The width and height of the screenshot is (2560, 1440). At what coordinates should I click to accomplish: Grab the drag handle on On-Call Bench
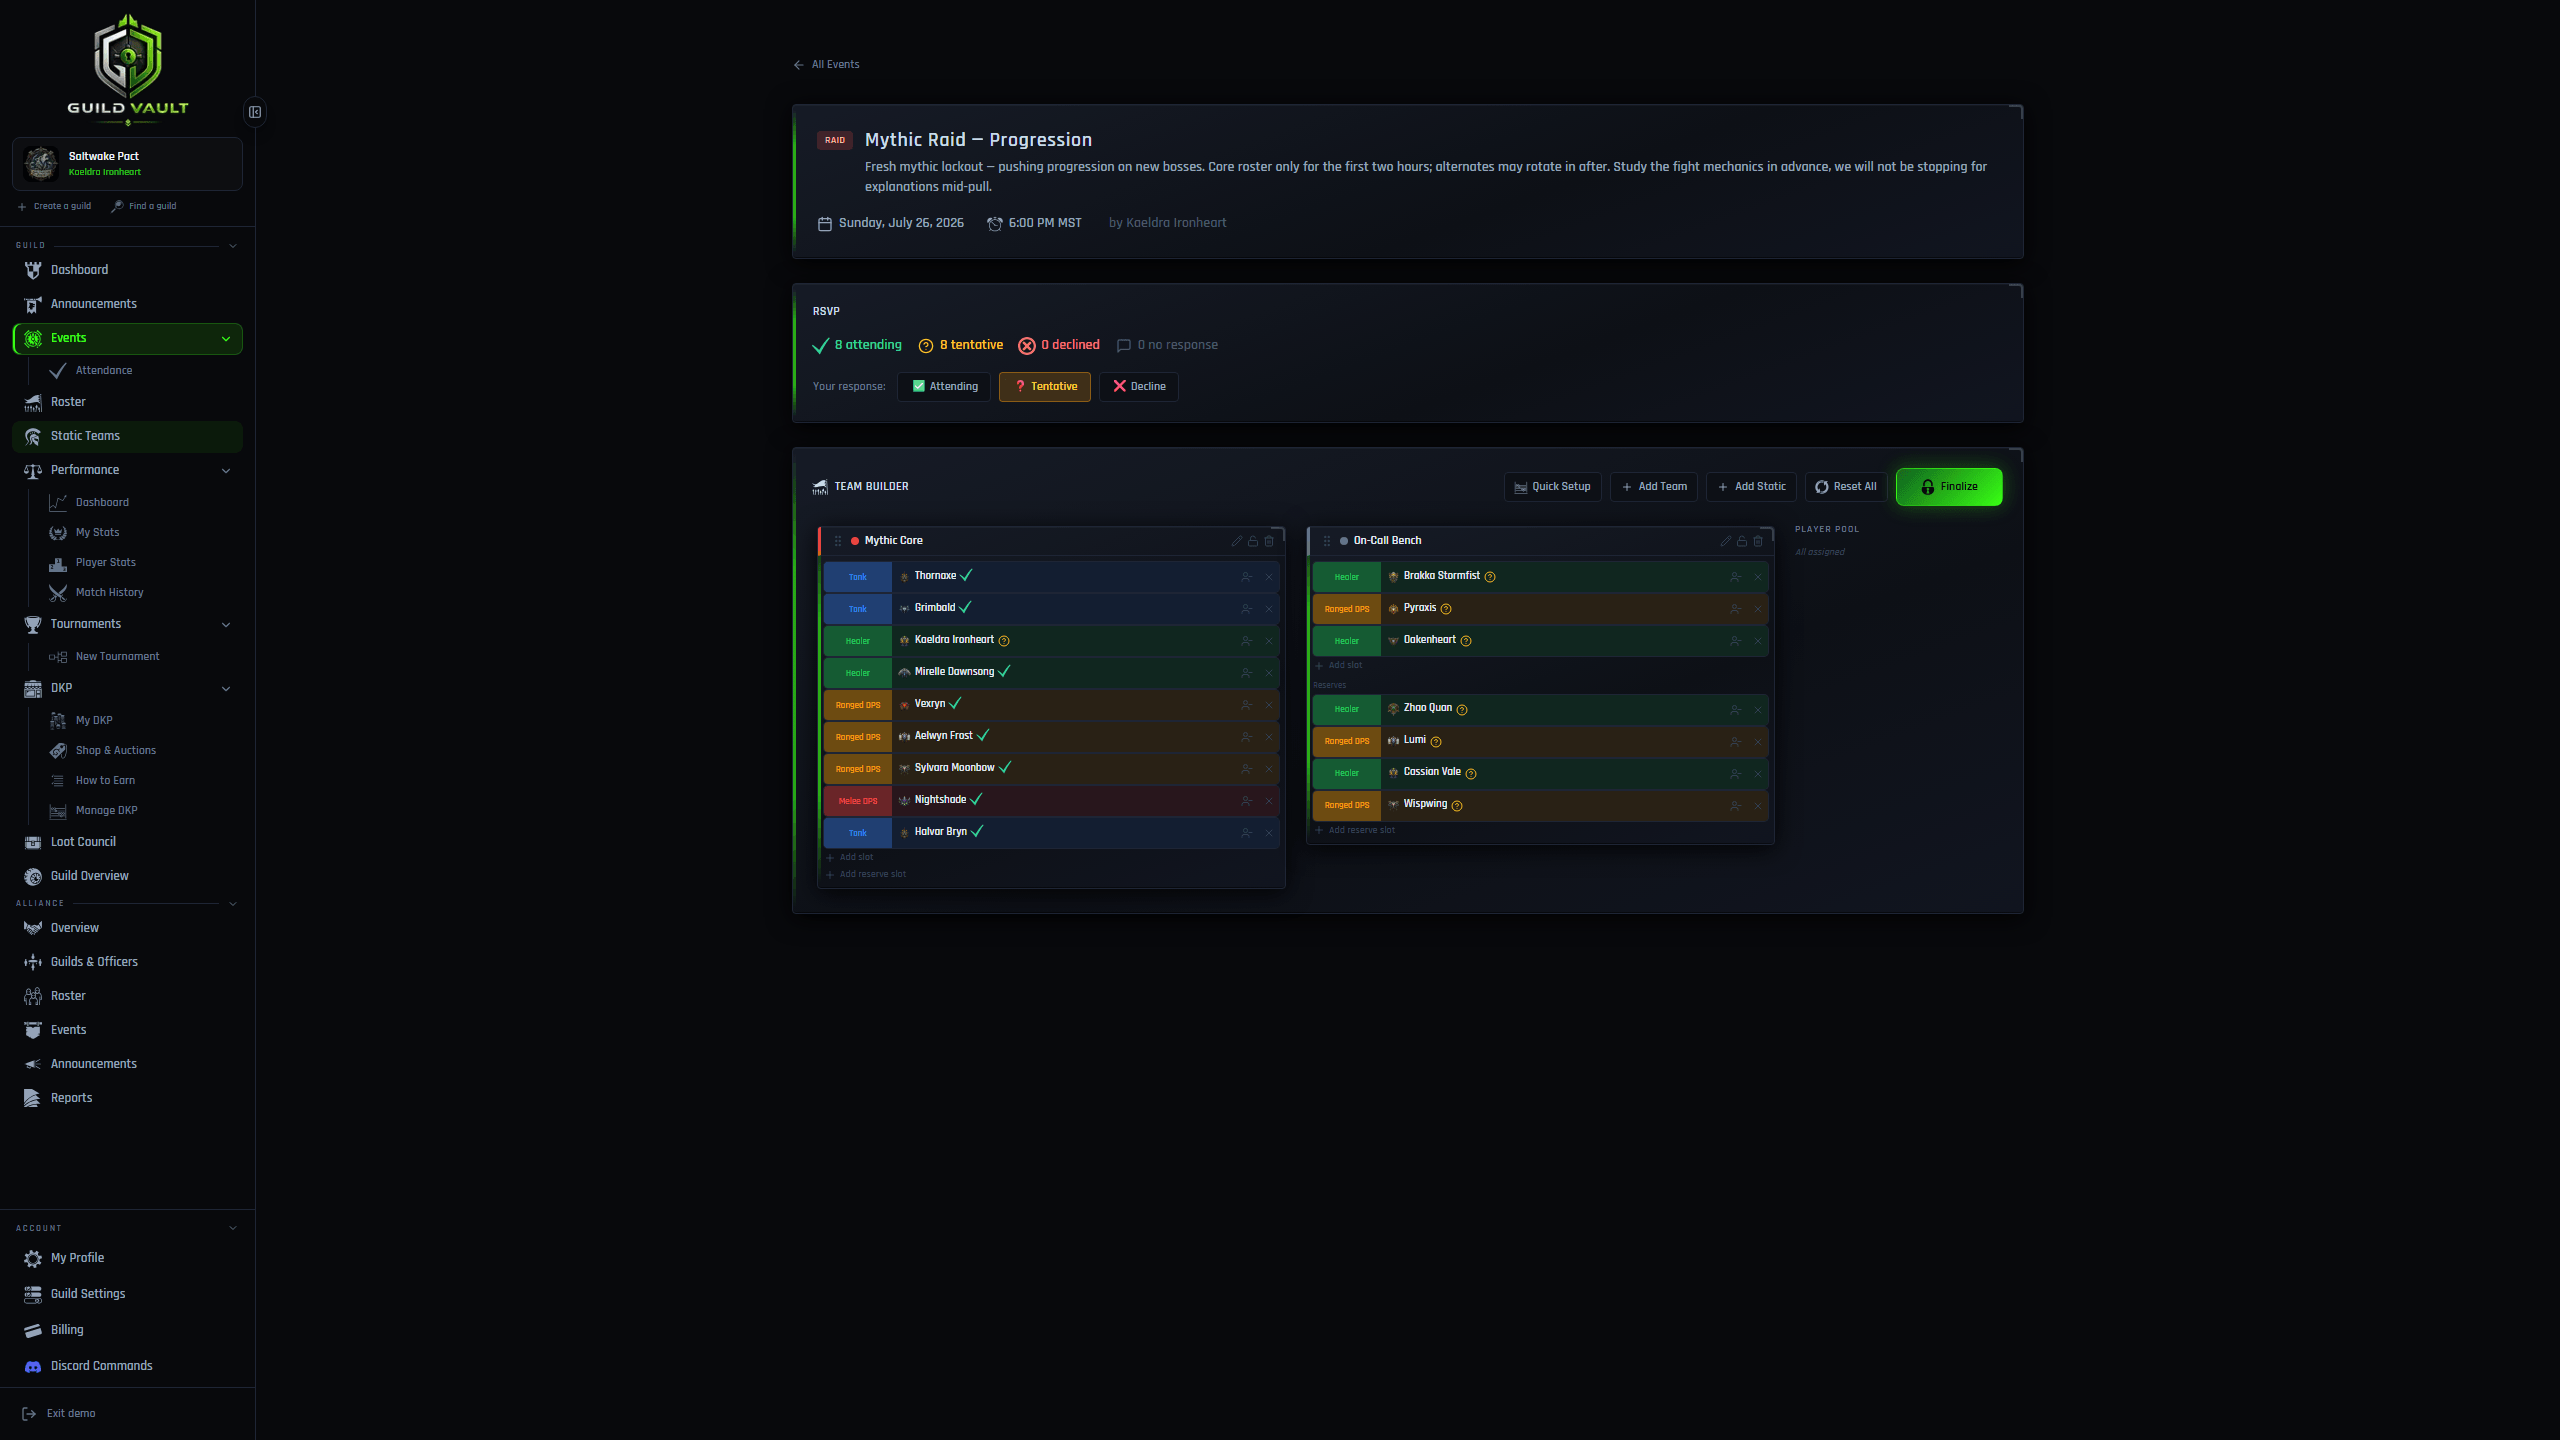[1327, 541]
